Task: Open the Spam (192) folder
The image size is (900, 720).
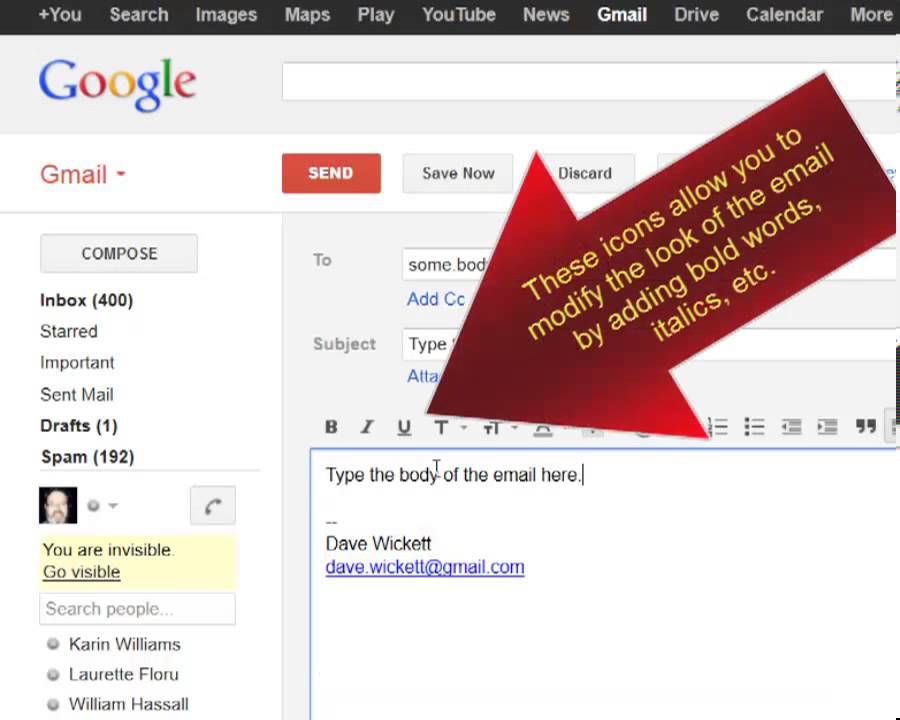Action: [x=87, y=457]
